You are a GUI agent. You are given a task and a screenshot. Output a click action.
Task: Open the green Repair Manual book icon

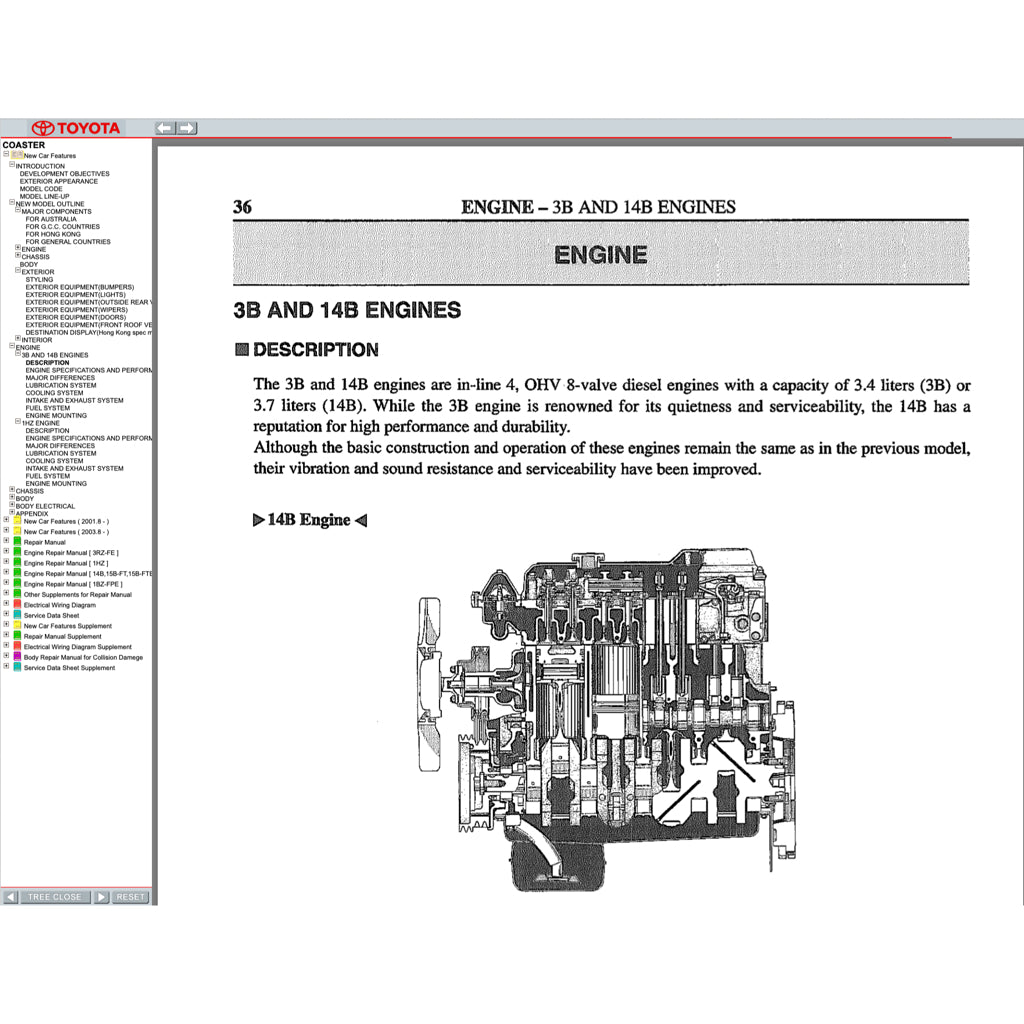click(17, 542)
